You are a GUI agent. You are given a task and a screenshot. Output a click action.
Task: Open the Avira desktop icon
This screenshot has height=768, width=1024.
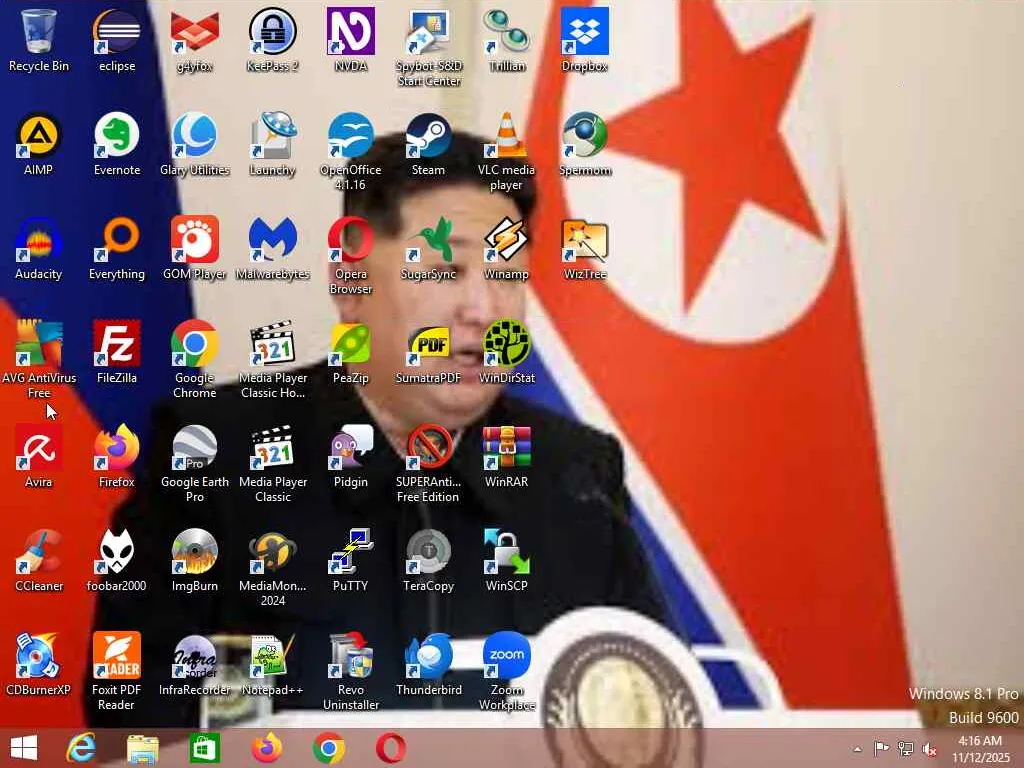[39, 456]
